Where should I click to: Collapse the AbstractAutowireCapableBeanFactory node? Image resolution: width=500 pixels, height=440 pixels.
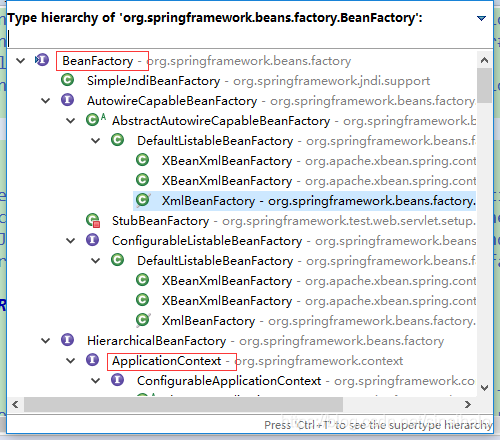(71, 121)
